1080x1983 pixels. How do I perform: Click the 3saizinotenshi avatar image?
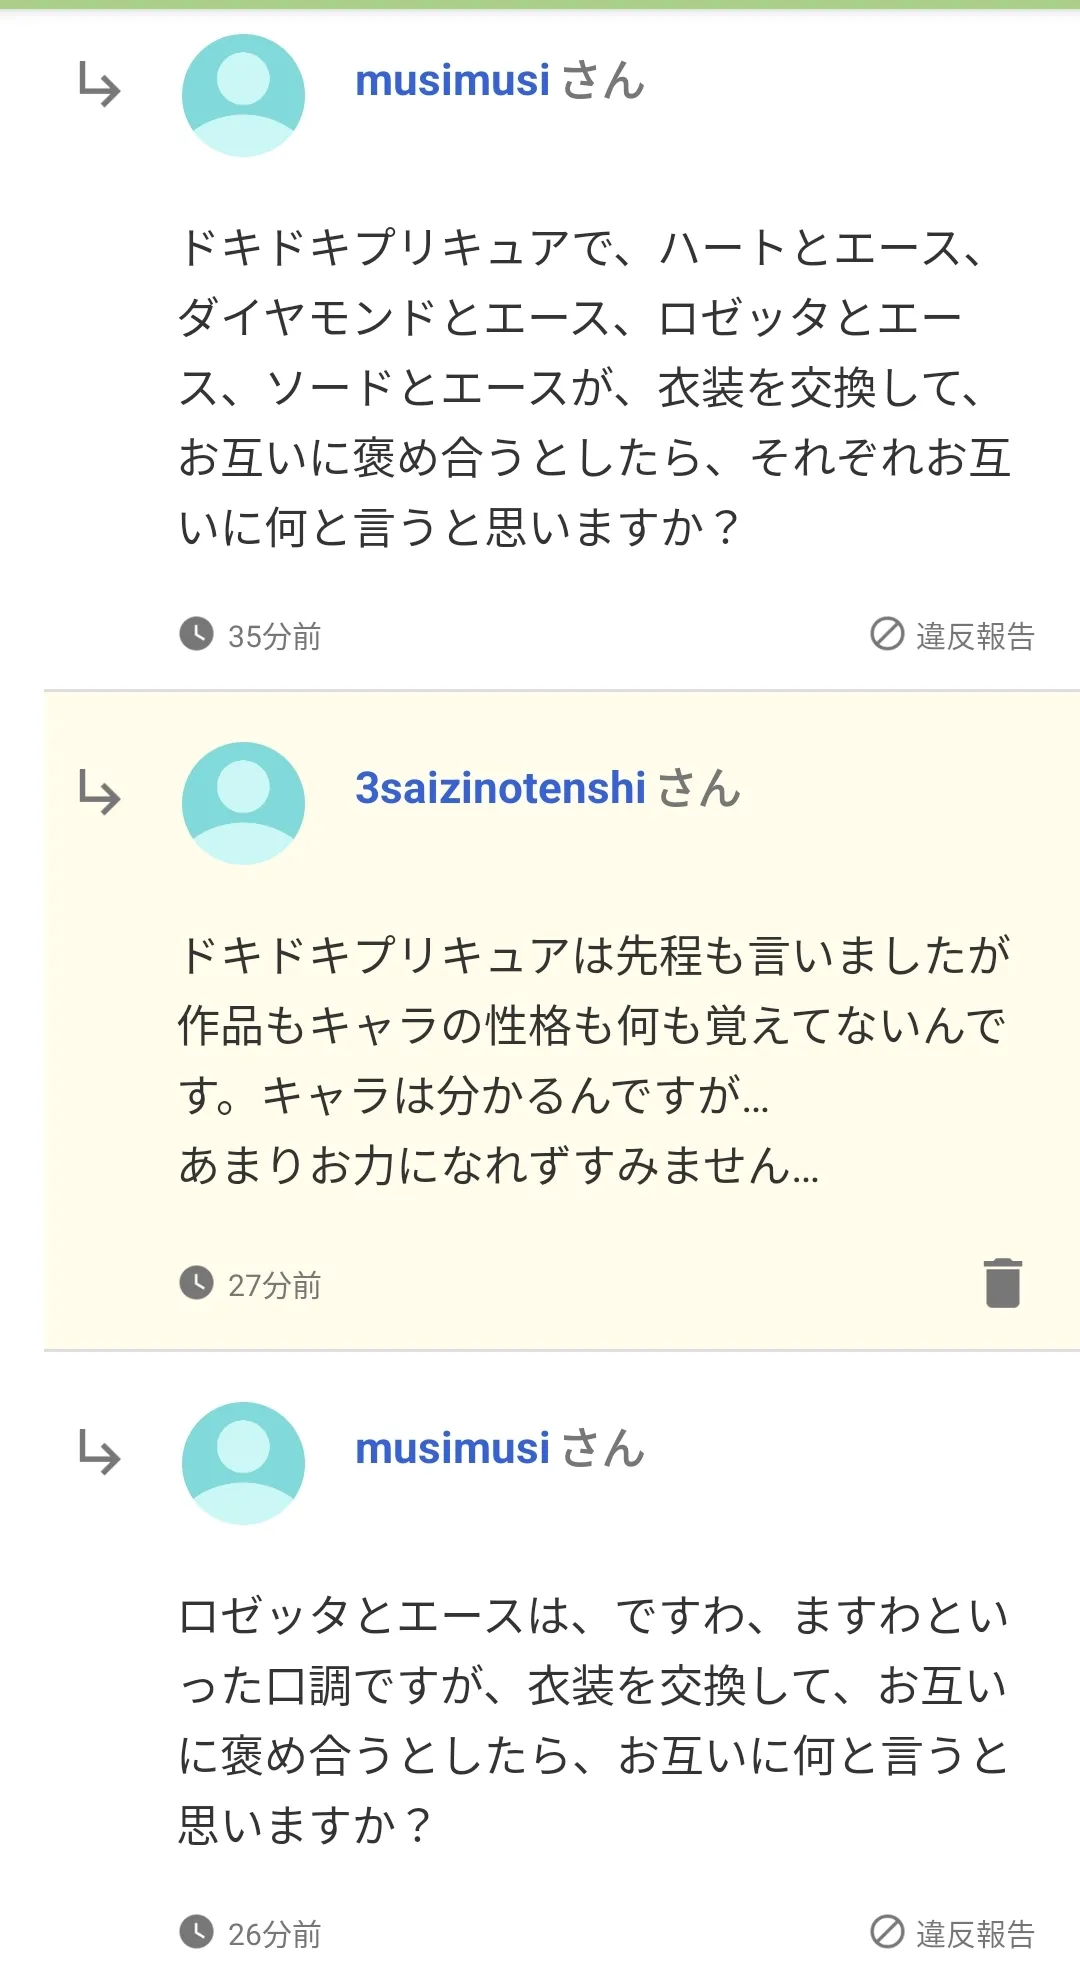tap(243, 803)
